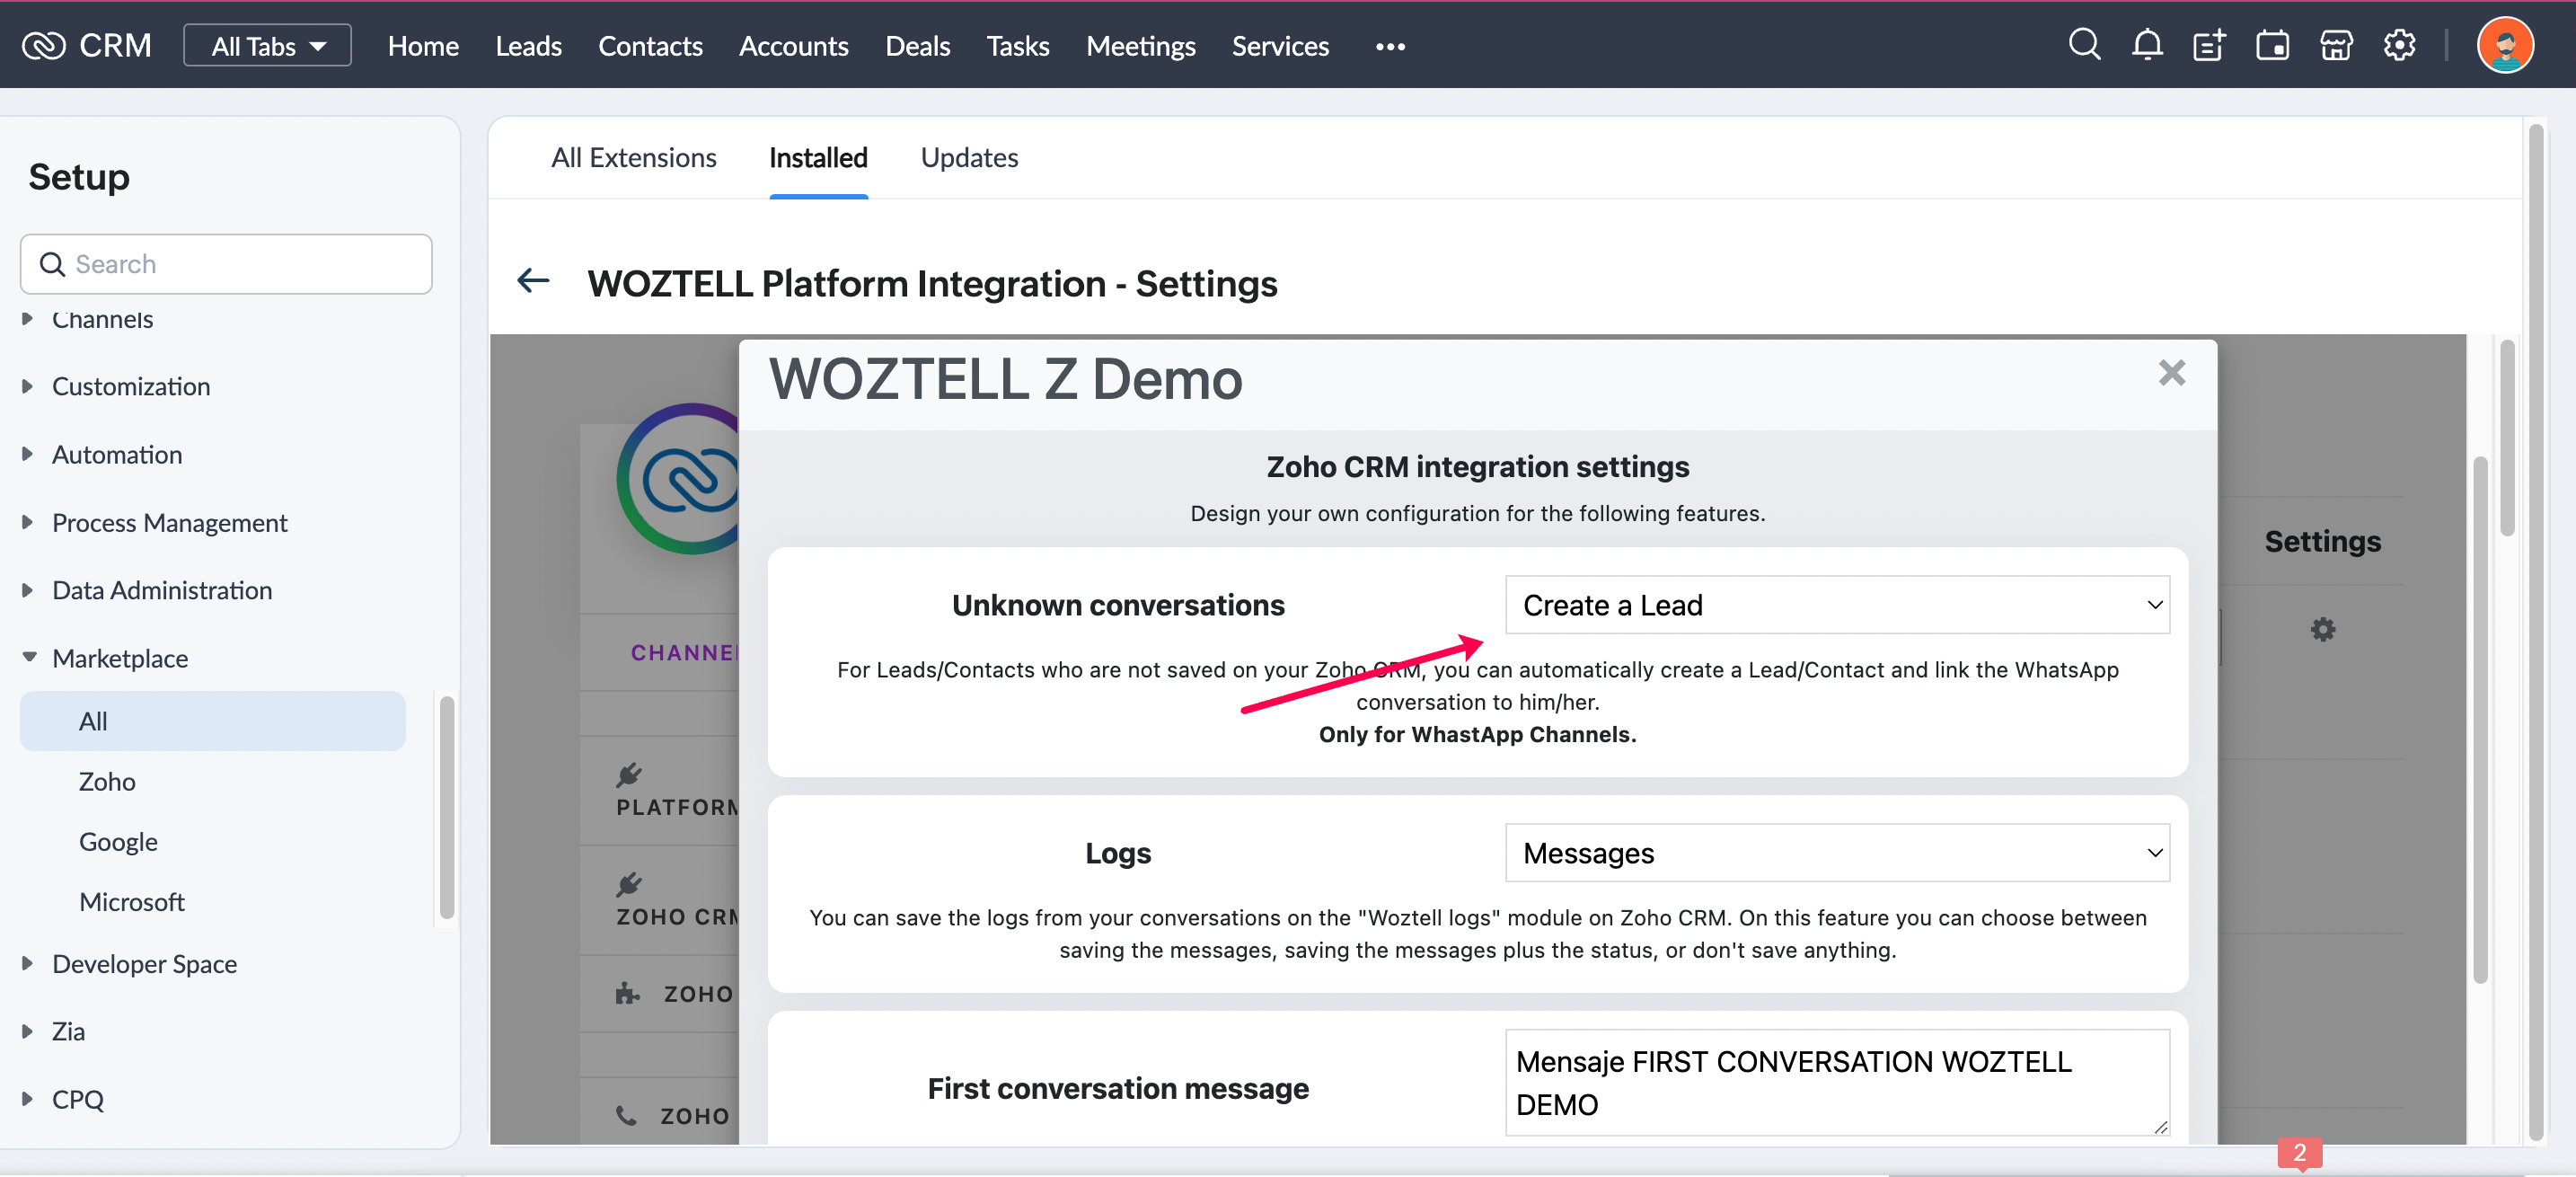Click the page's right-edge scrollbar
The width and height of the screenshot is (2576, 1177).
tap(2535, 632)
